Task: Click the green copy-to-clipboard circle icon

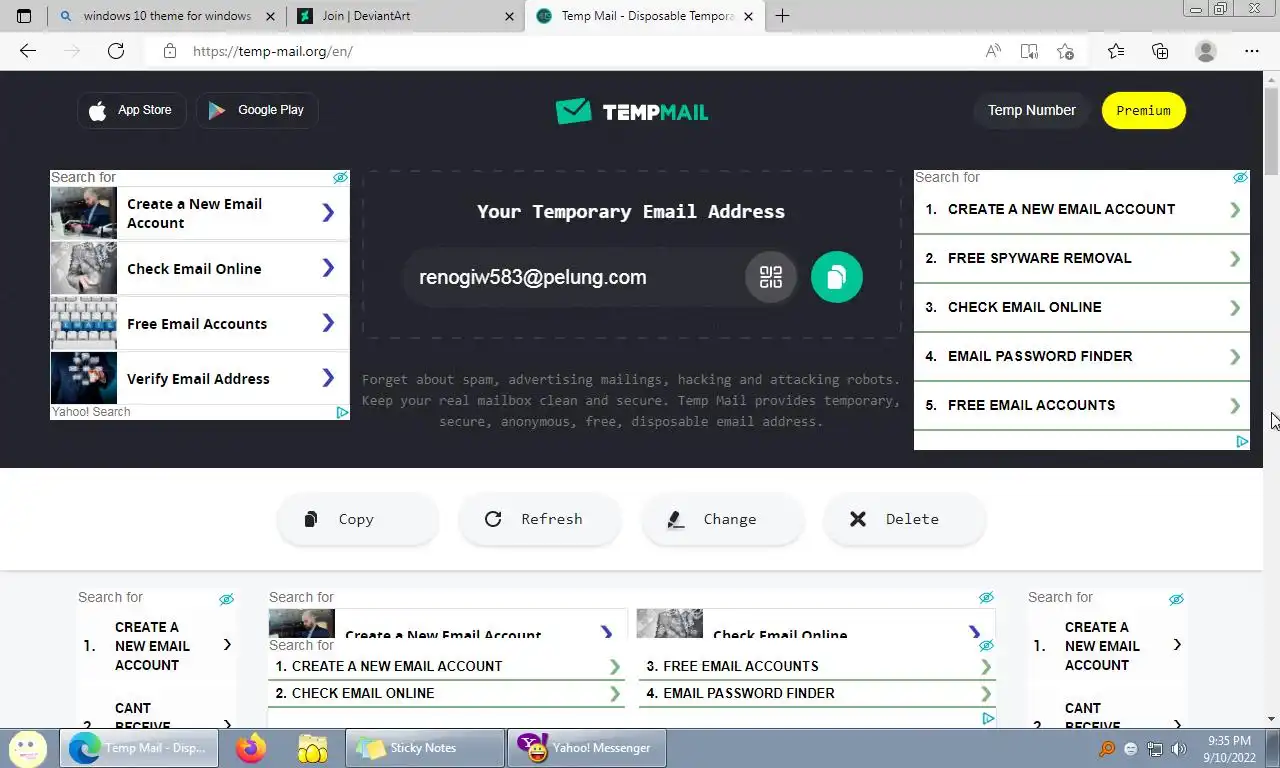Action: [837, 277]
